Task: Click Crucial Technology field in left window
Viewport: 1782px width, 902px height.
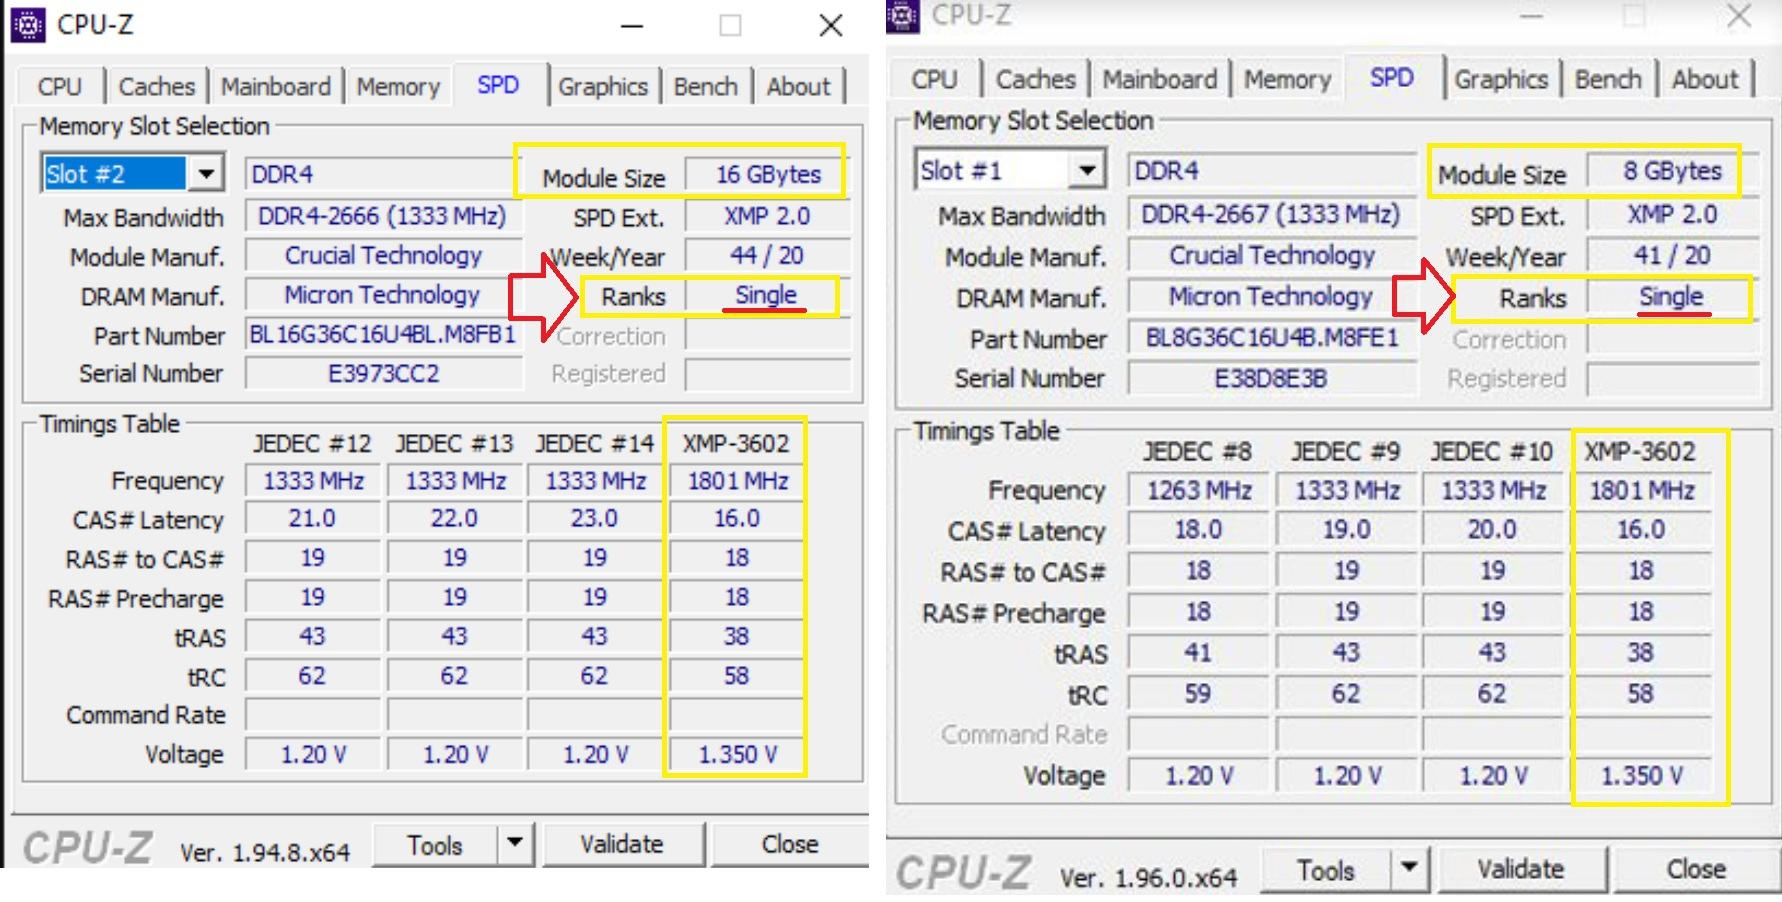Action: [x=382, y=256]
